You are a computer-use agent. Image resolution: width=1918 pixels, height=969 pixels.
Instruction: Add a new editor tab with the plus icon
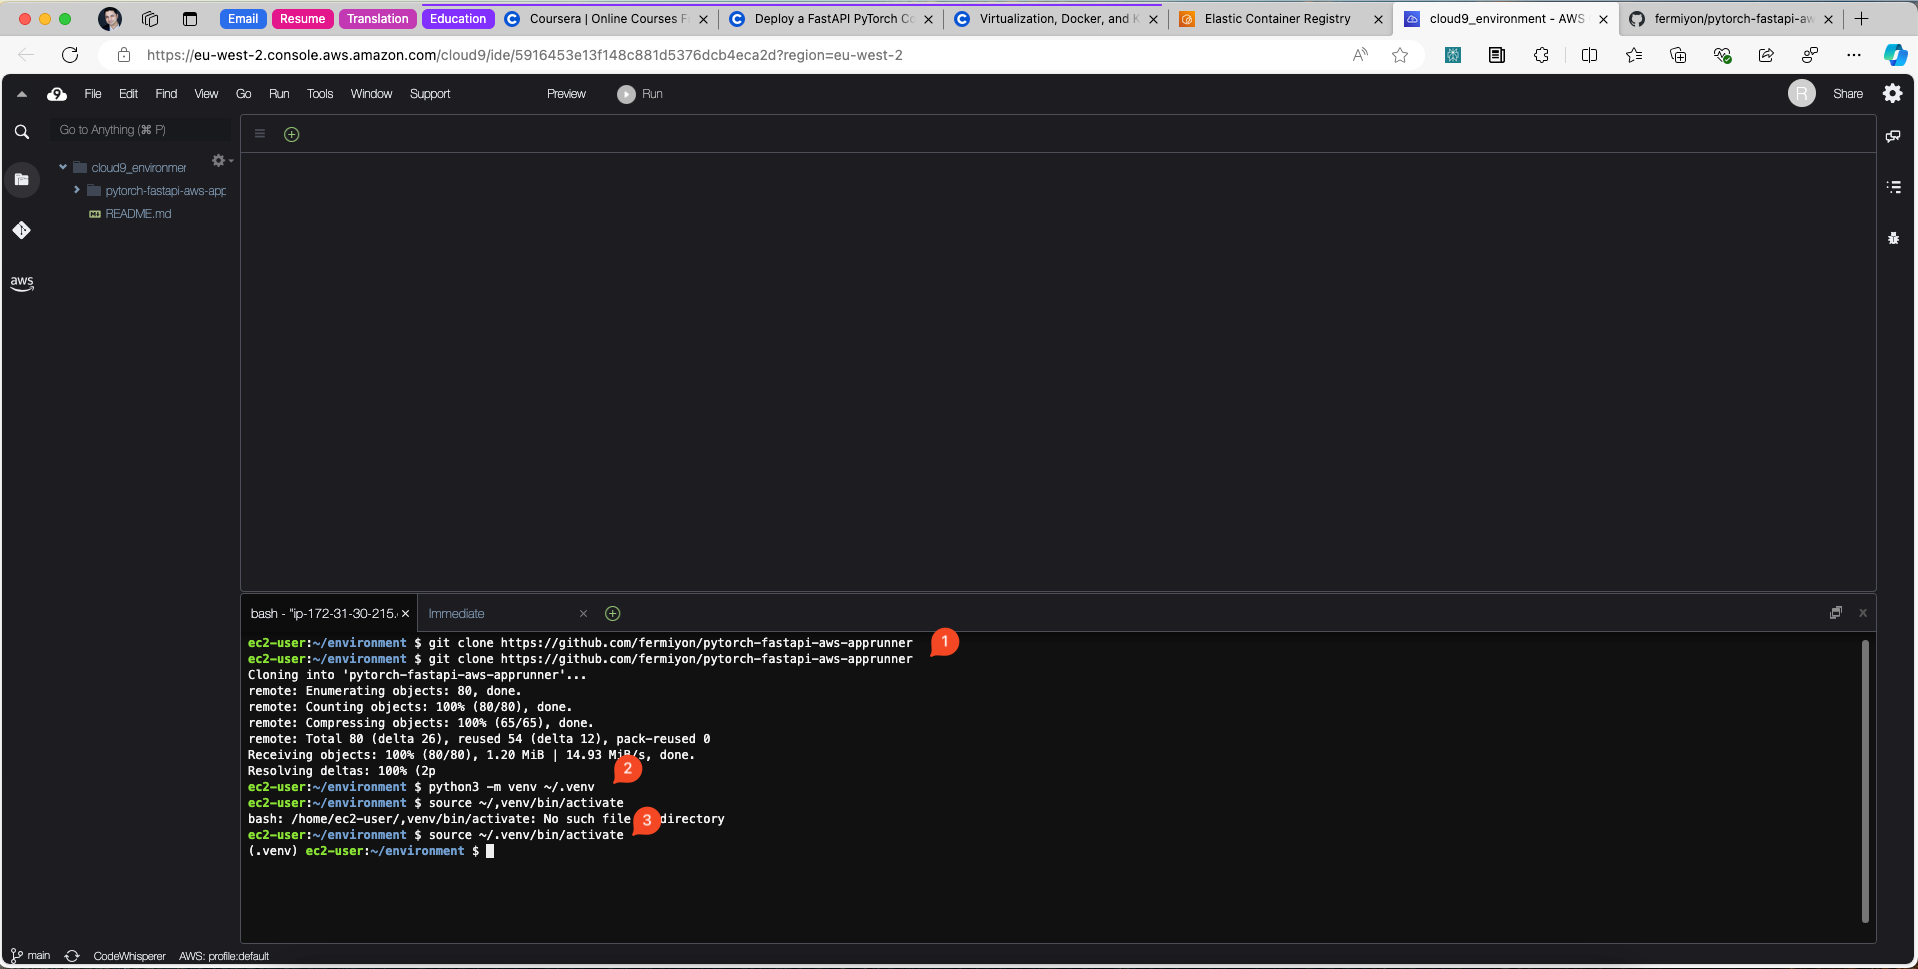click(x=292, y=134)
